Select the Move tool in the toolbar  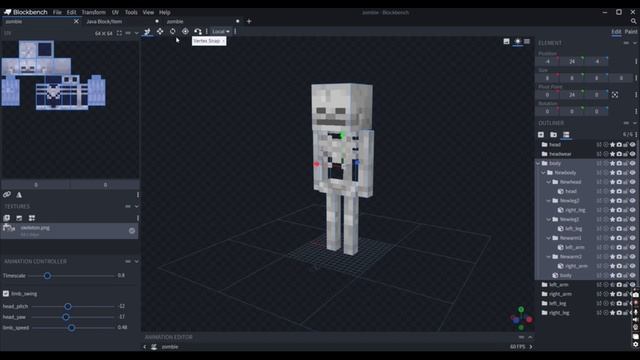pos(160,31)
